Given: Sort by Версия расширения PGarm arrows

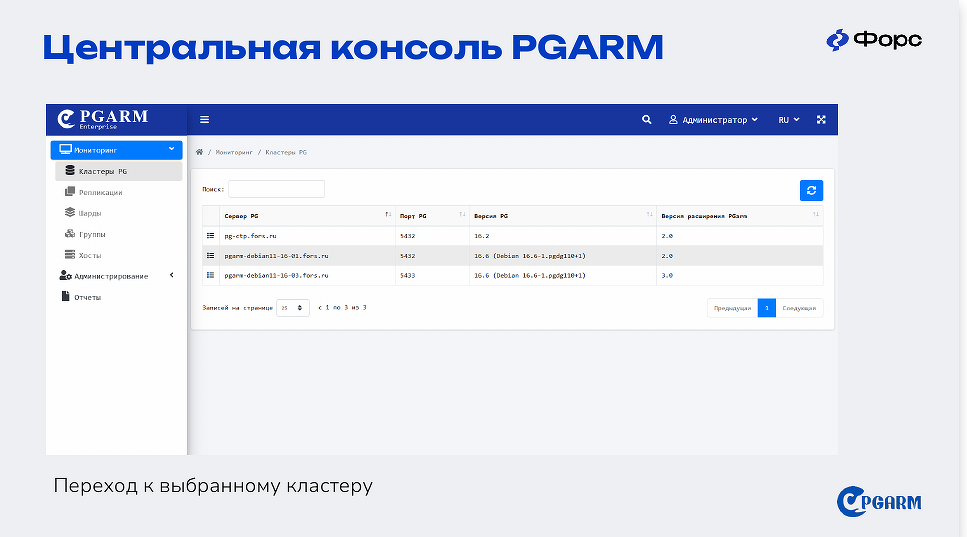Looking at the screenshot, I should click(816, 215).
